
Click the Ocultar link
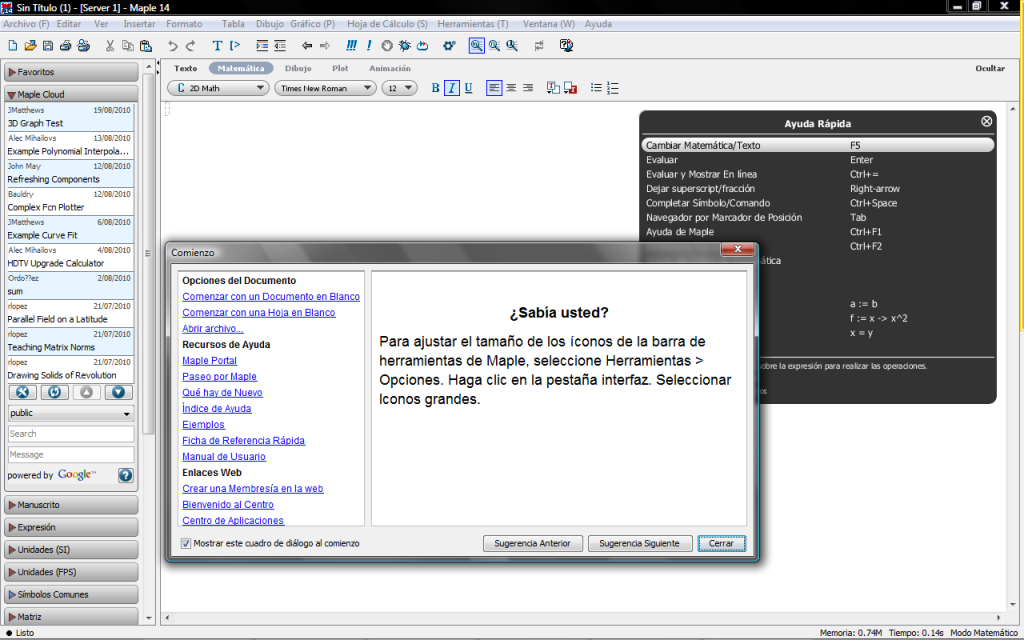[x=990, y=68]
